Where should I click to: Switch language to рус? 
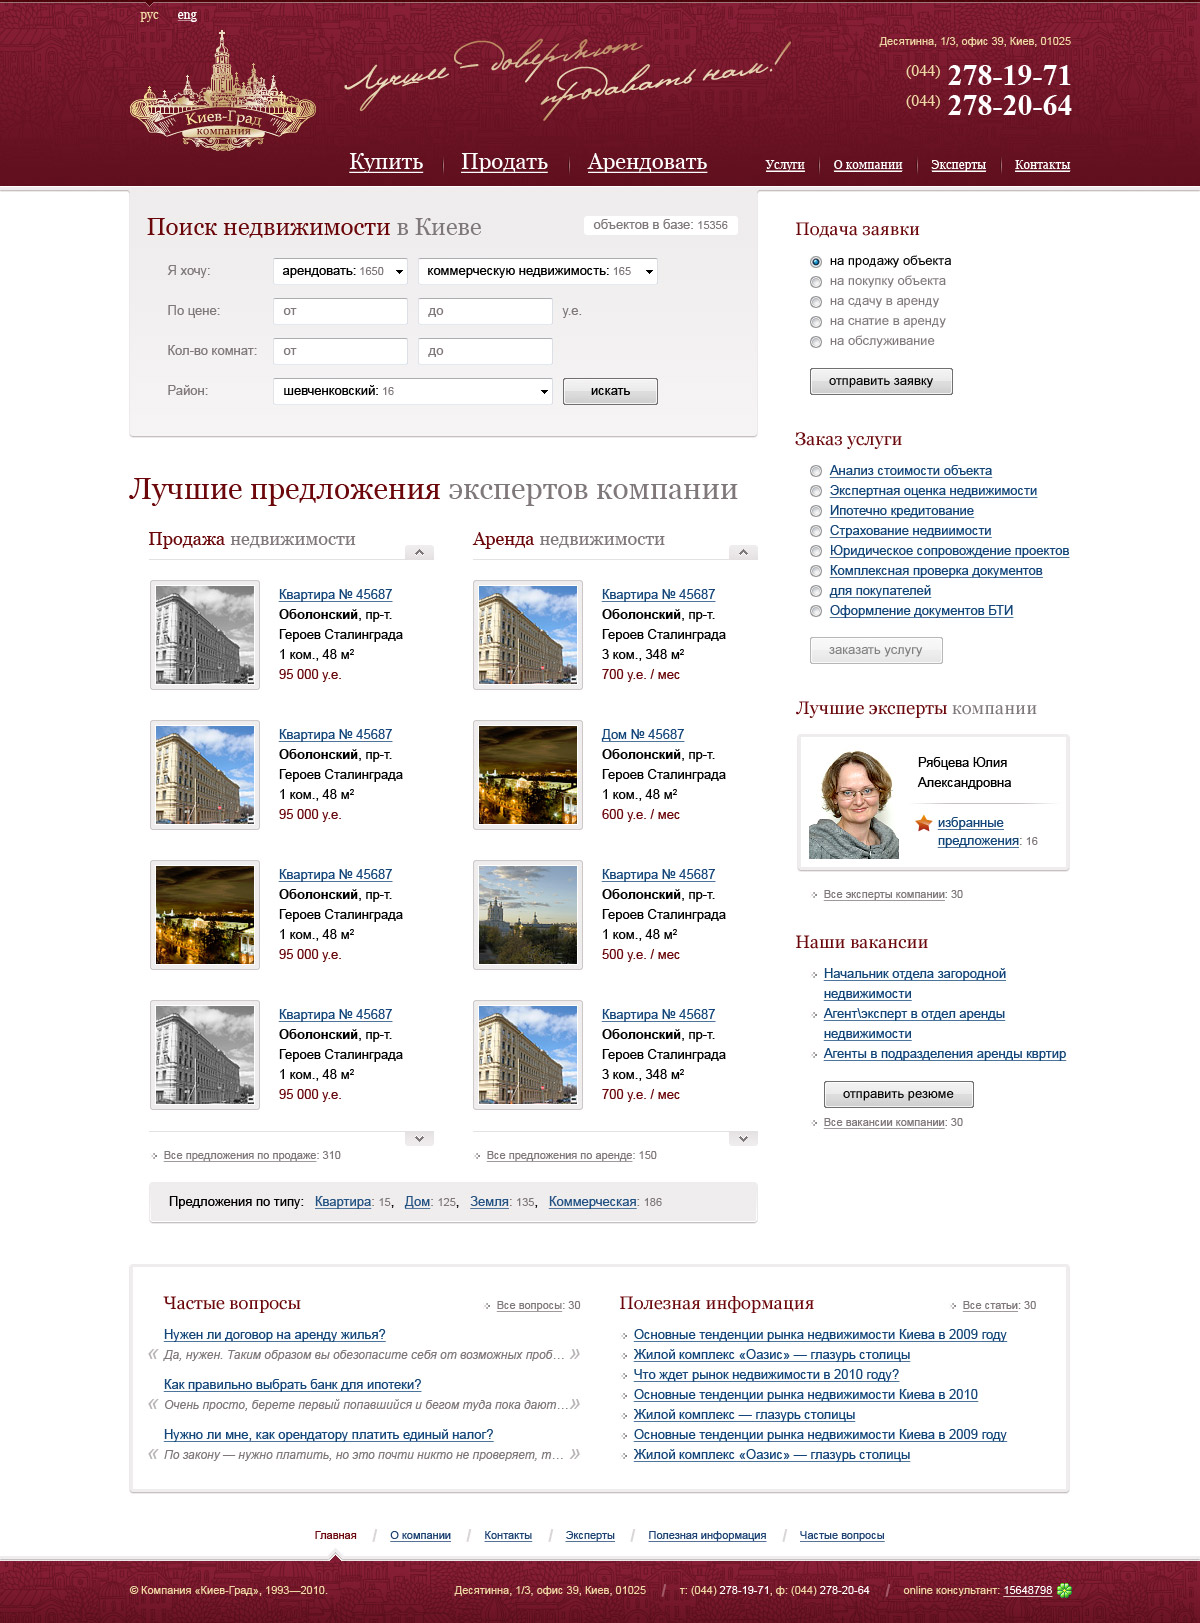[x=149, y=15]
